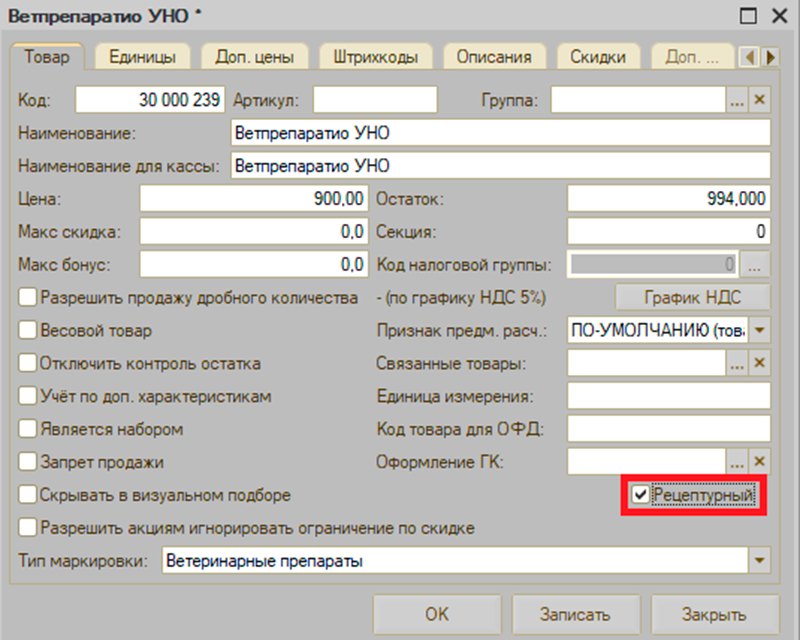Focus the Артикул input field
800x640 pixels.
pos(375,99)
